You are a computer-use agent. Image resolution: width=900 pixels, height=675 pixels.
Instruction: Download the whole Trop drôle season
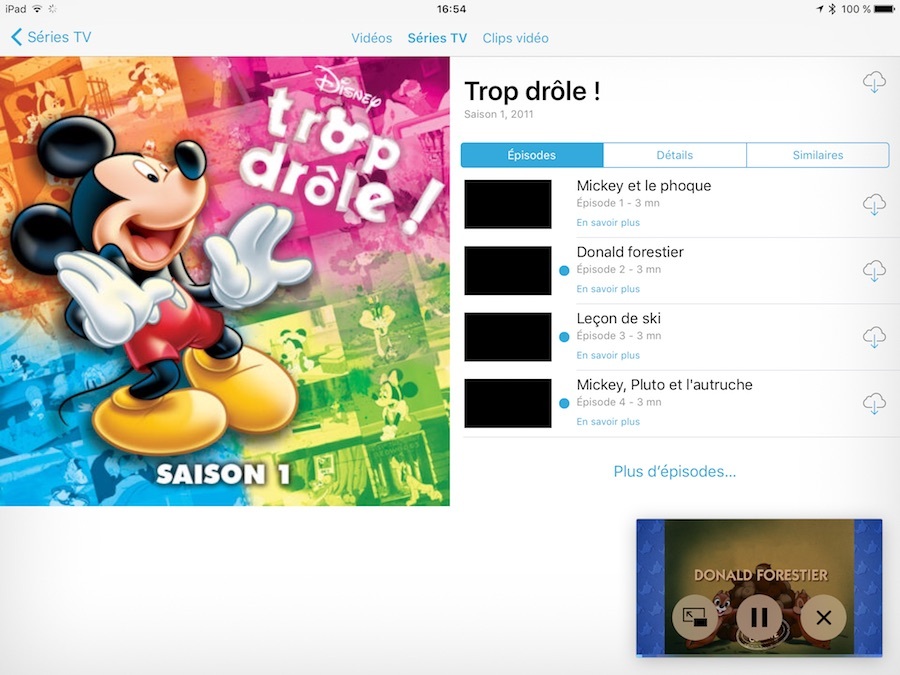(x=874, y=83)
